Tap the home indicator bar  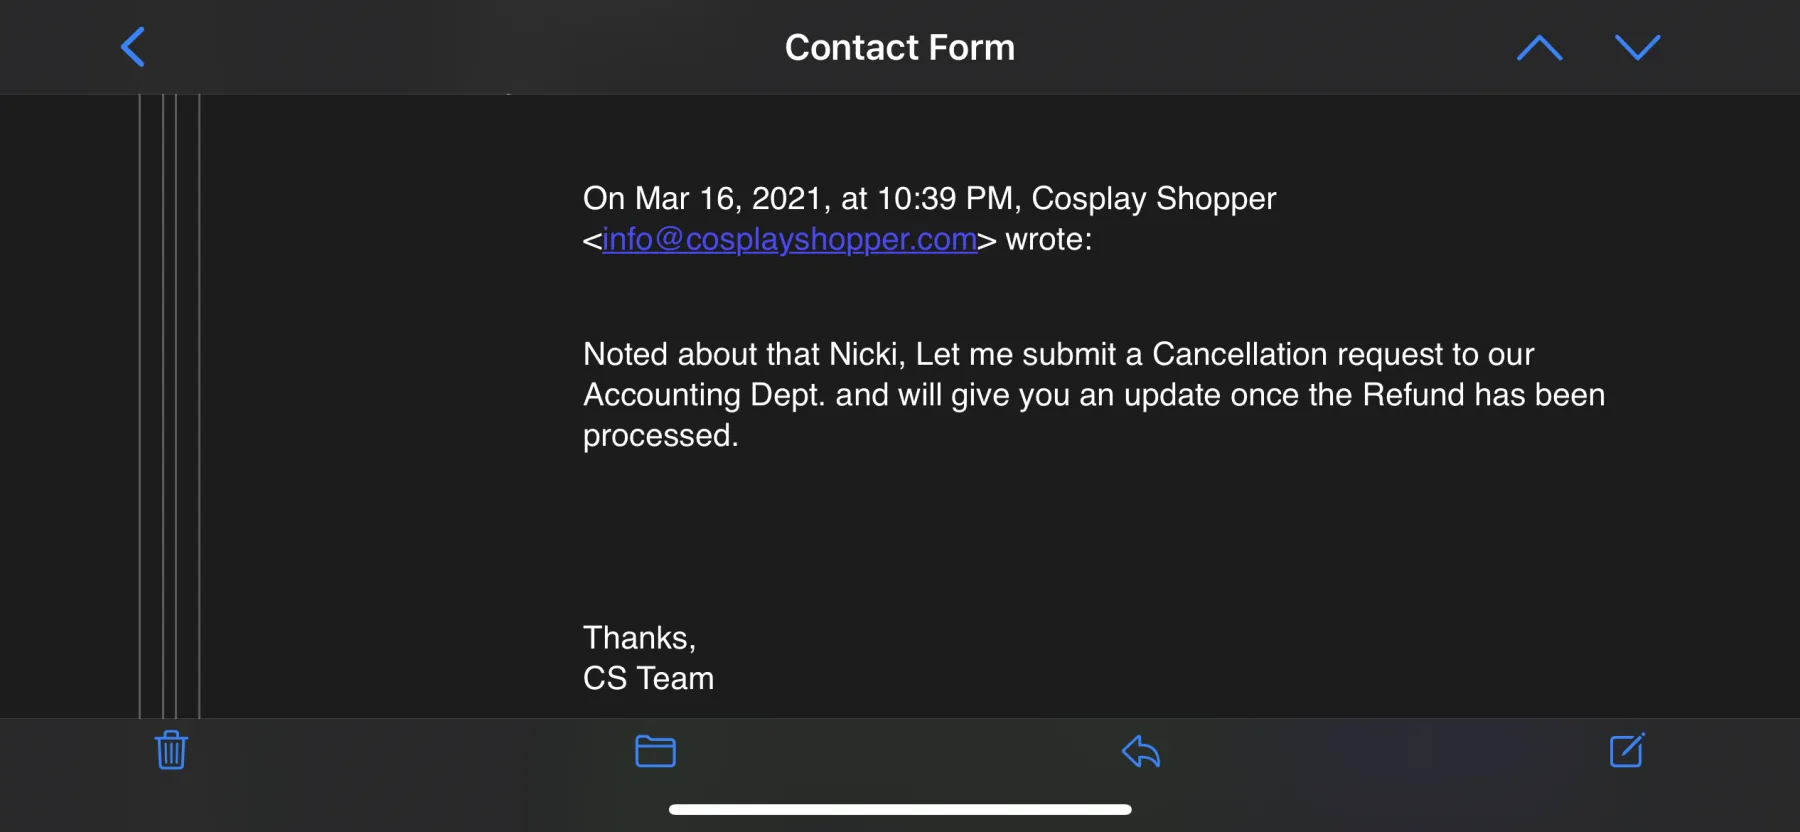899,809
